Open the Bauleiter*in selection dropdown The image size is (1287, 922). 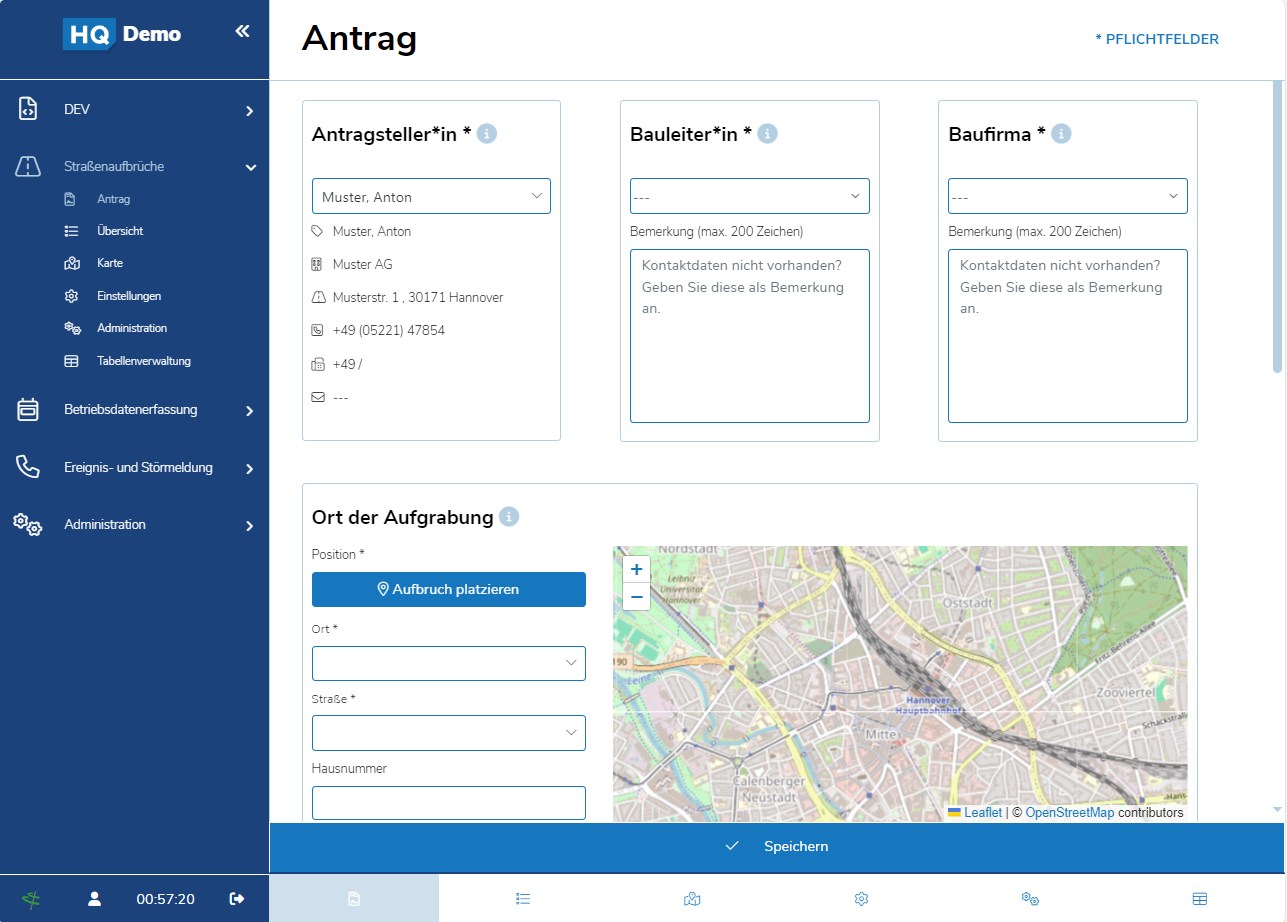point(749,196)
